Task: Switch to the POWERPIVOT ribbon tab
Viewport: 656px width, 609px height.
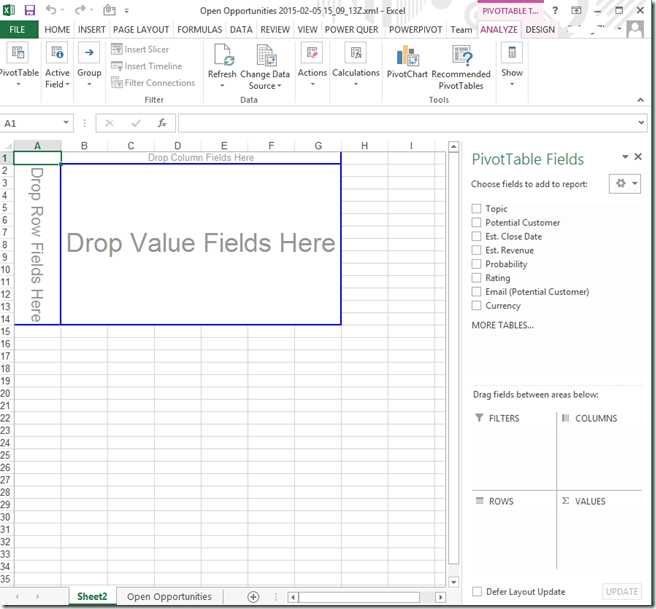Action: pos(415,29)
